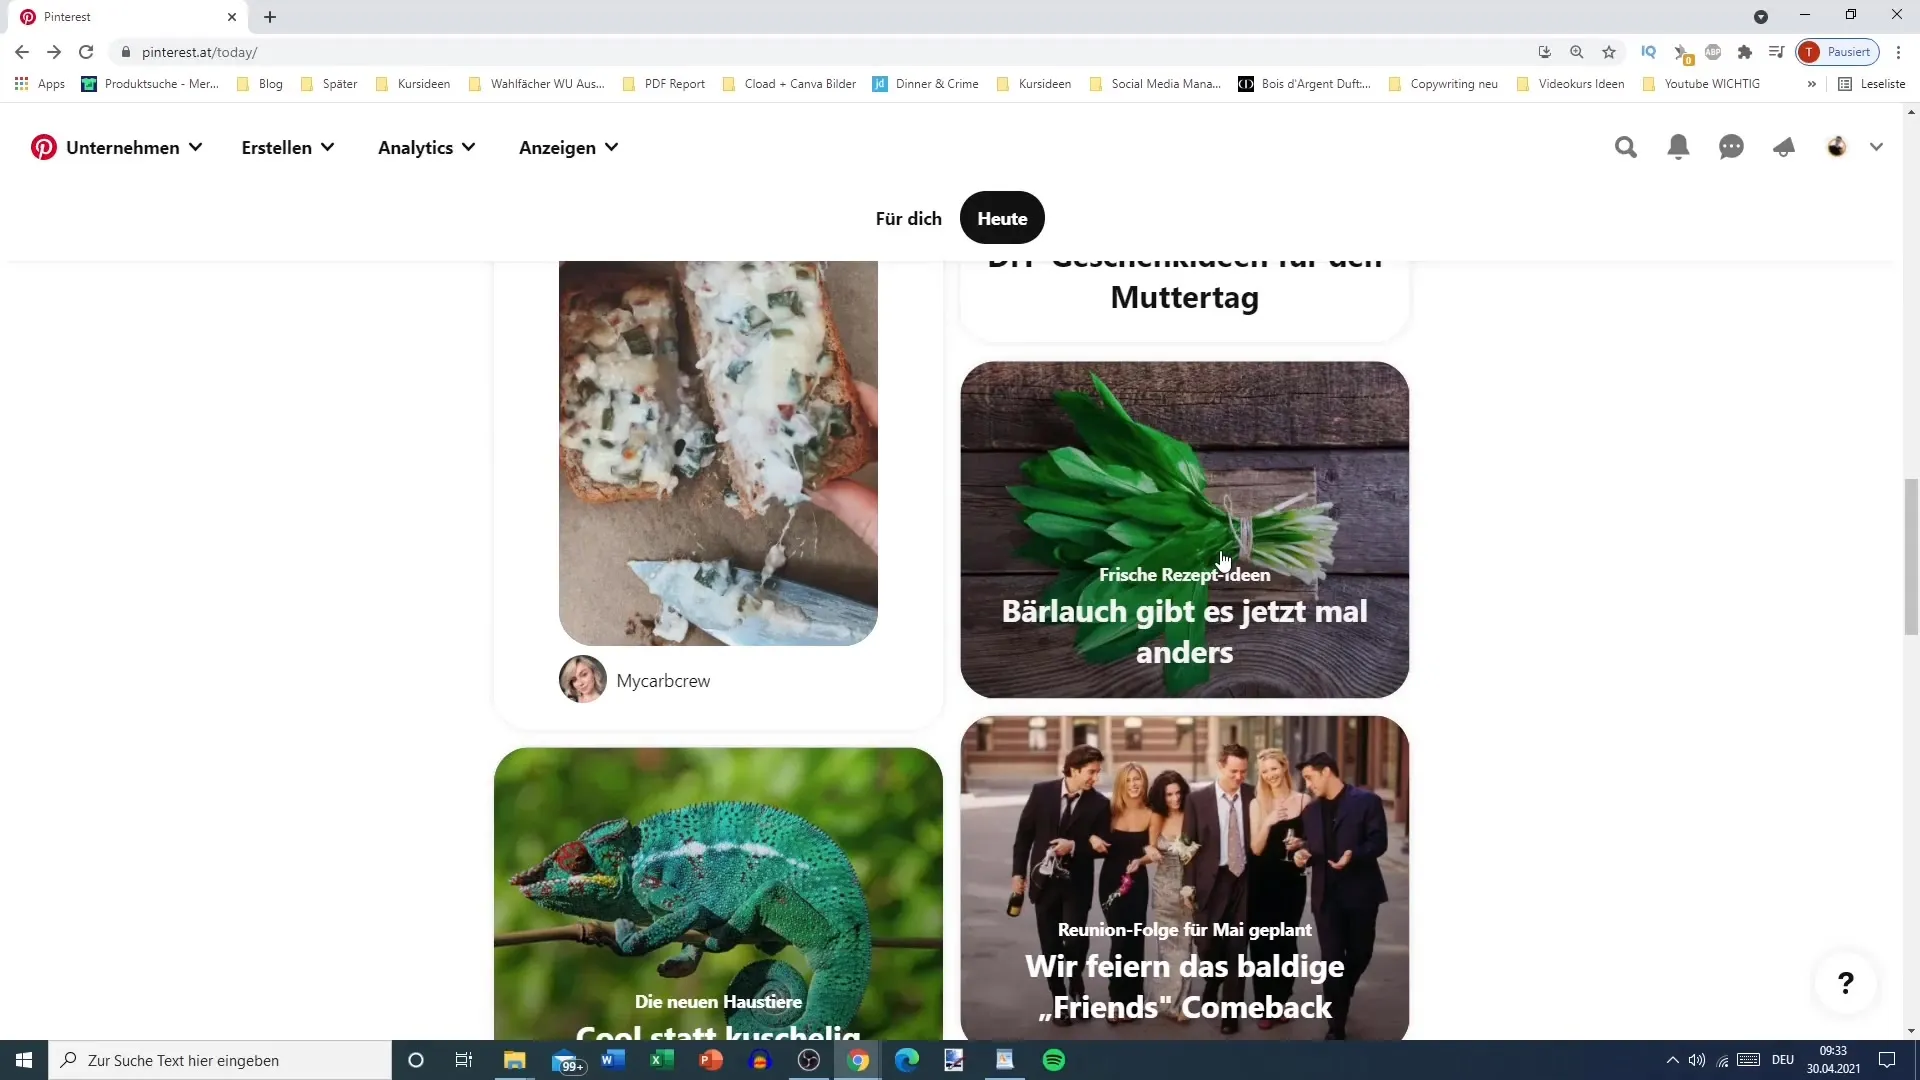Open Spotify from the taskbar
Screen dimensions: 1920x1080
pyautogui.click(x=1056, y=1059)
